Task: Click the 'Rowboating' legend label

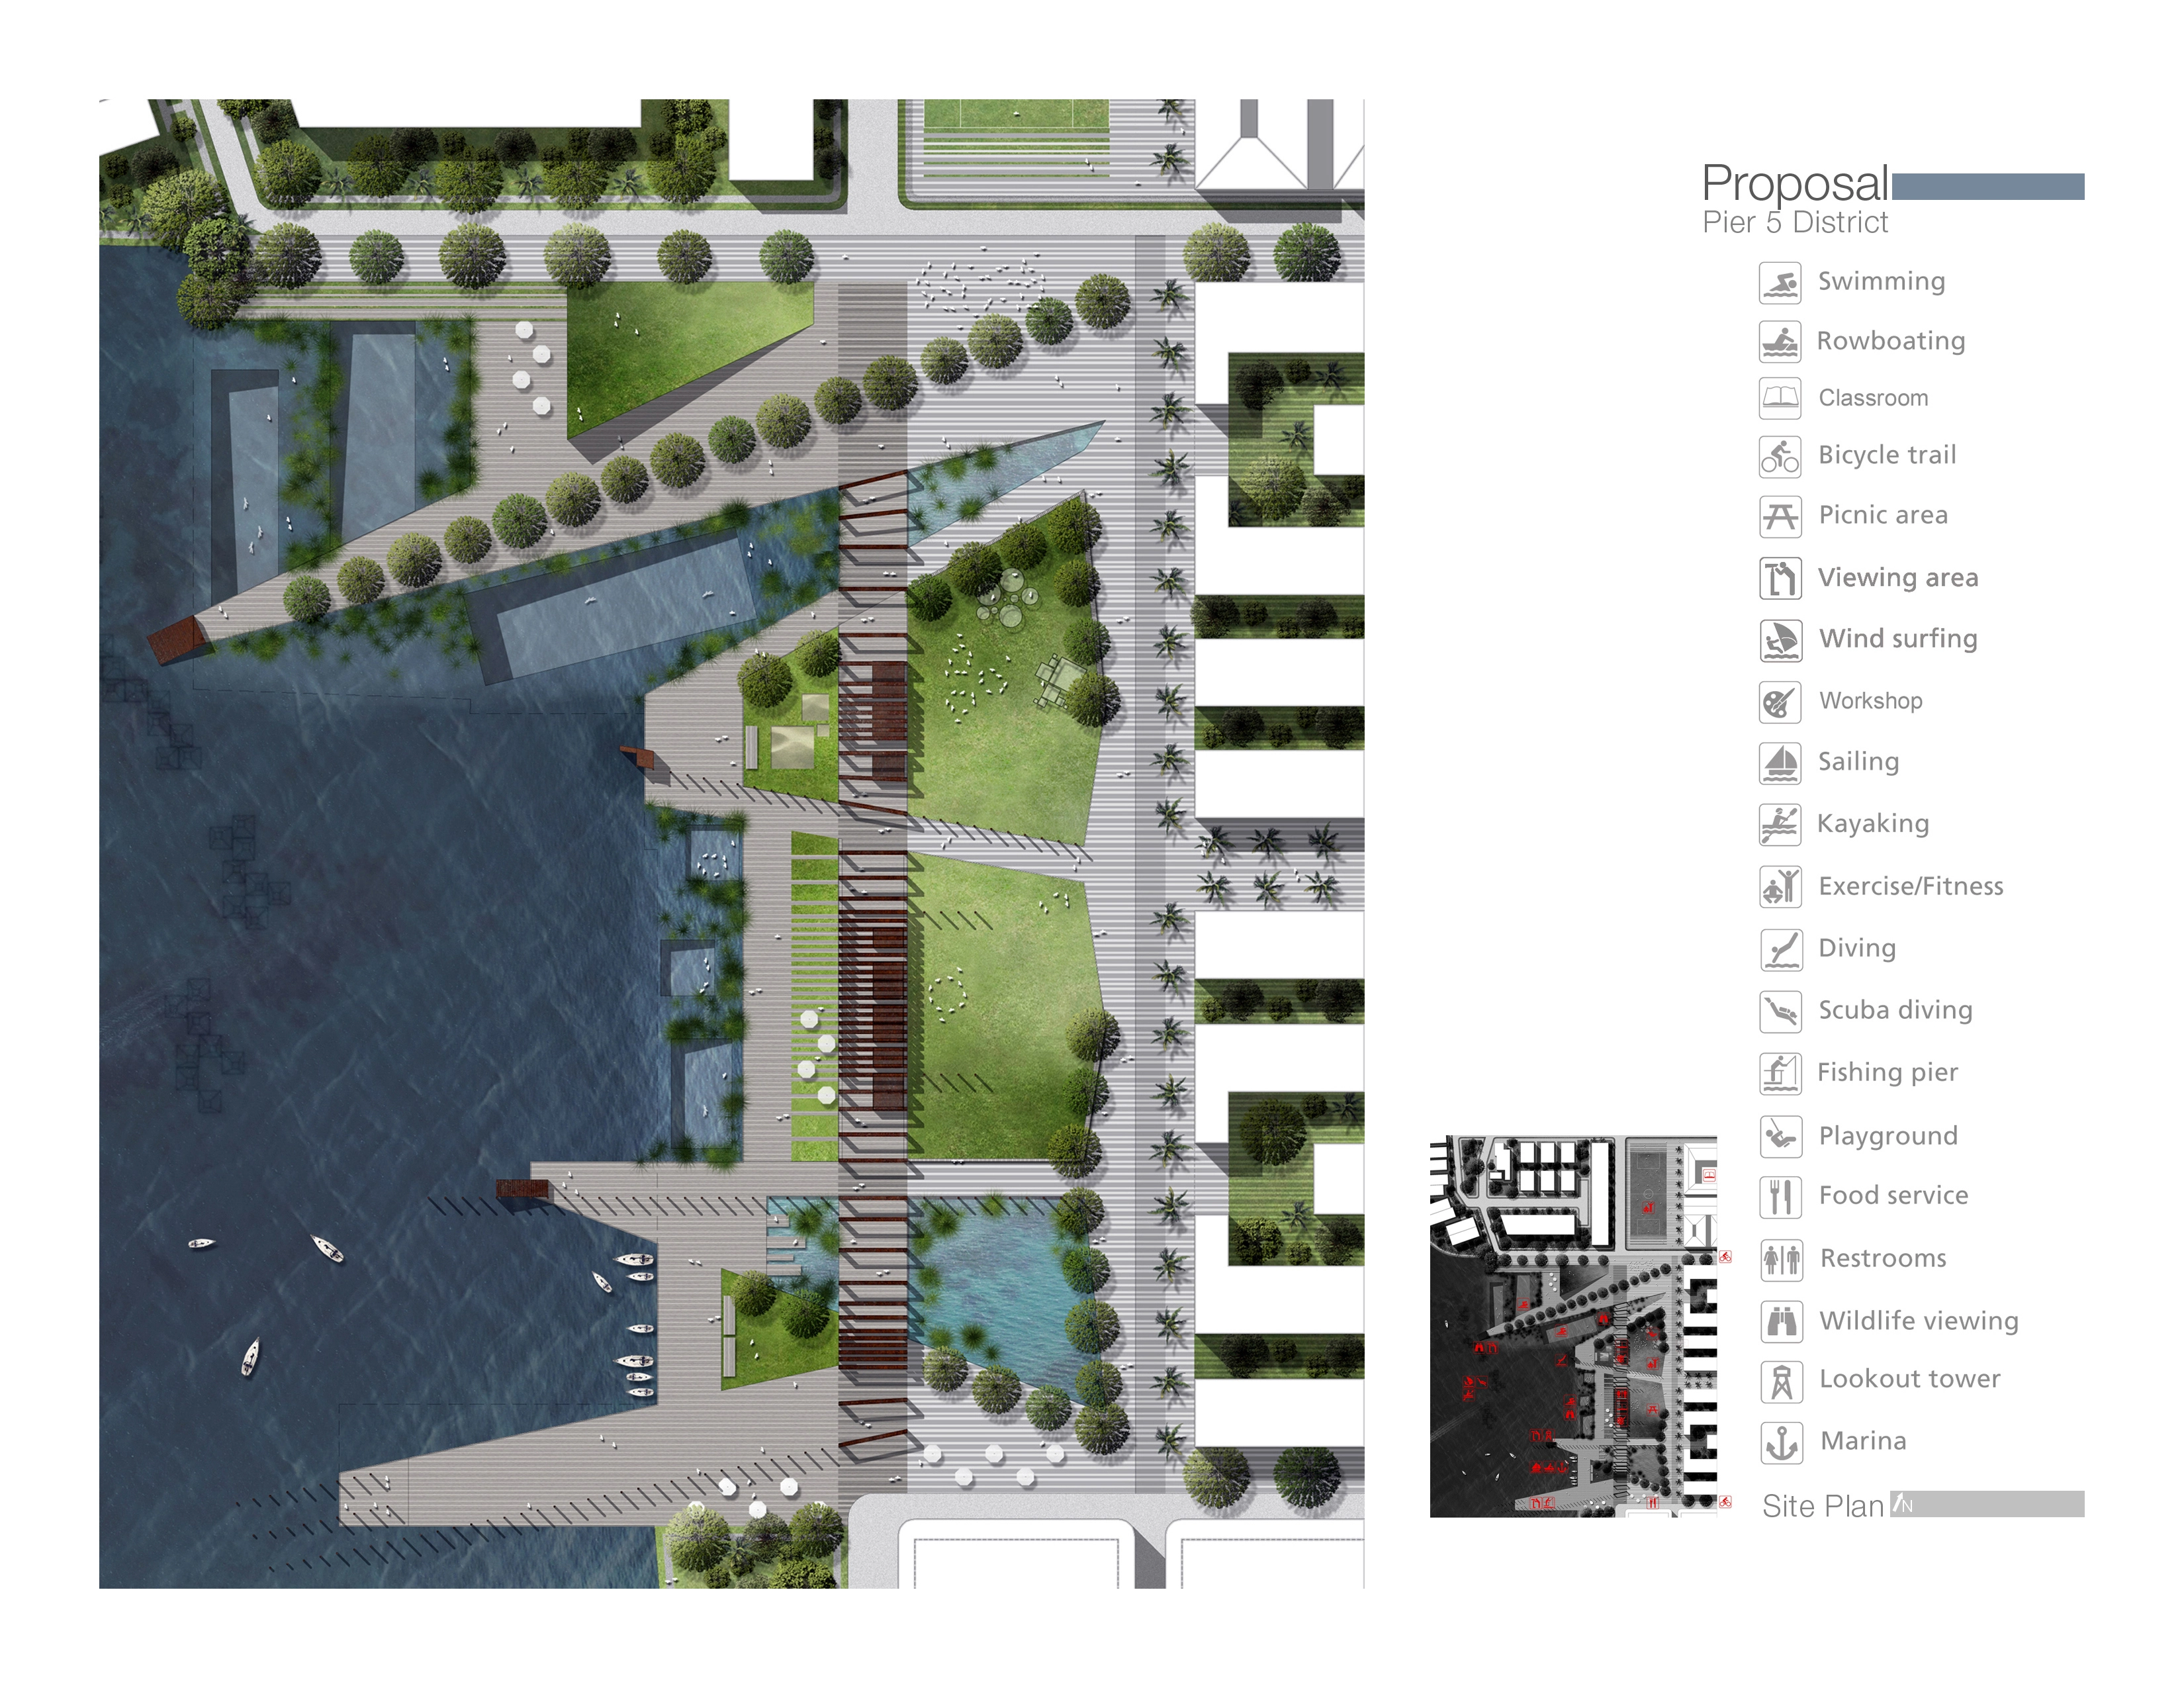Action: [x=1891, y=341]
